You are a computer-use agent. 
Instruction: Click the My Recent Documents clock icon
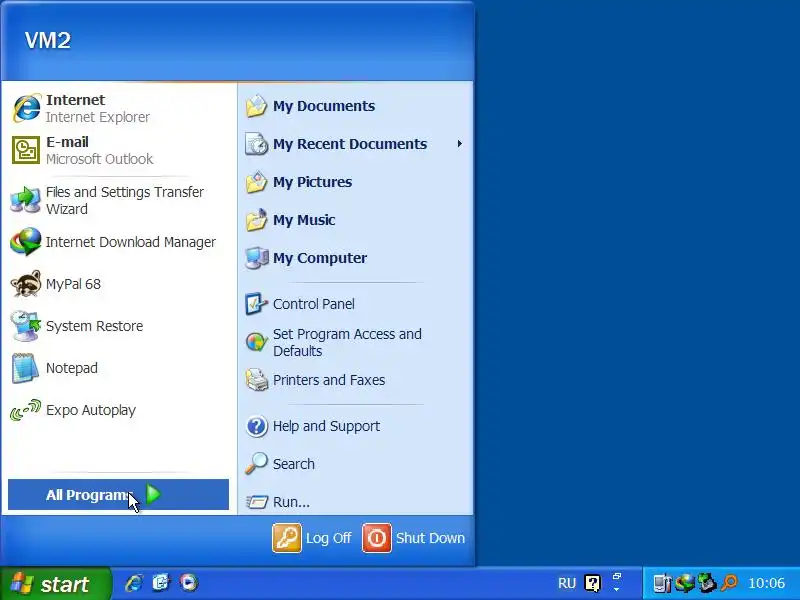pos(256,144)
